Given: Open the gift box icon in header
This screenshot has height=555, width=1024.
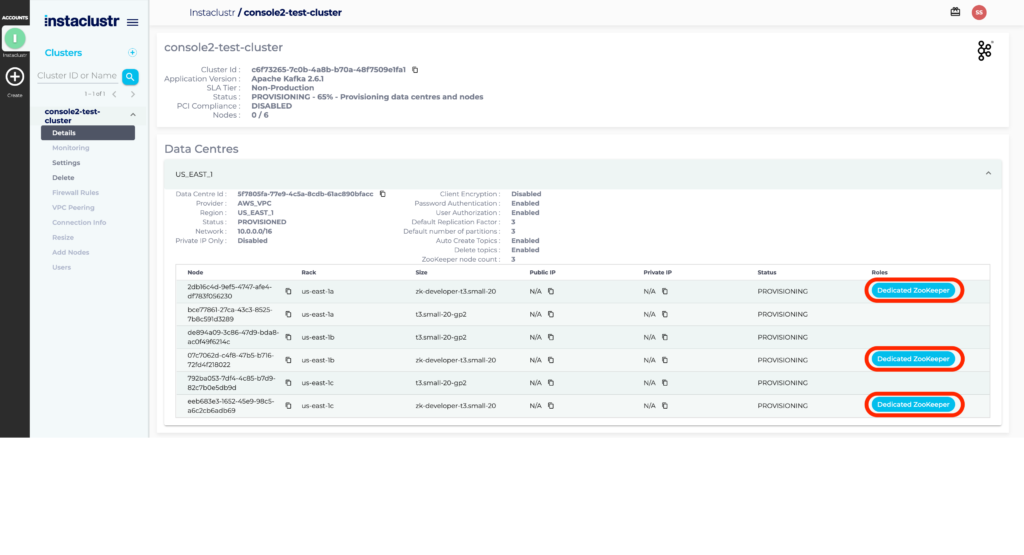Looking at the screenshot, I should (x=954, y=12).
